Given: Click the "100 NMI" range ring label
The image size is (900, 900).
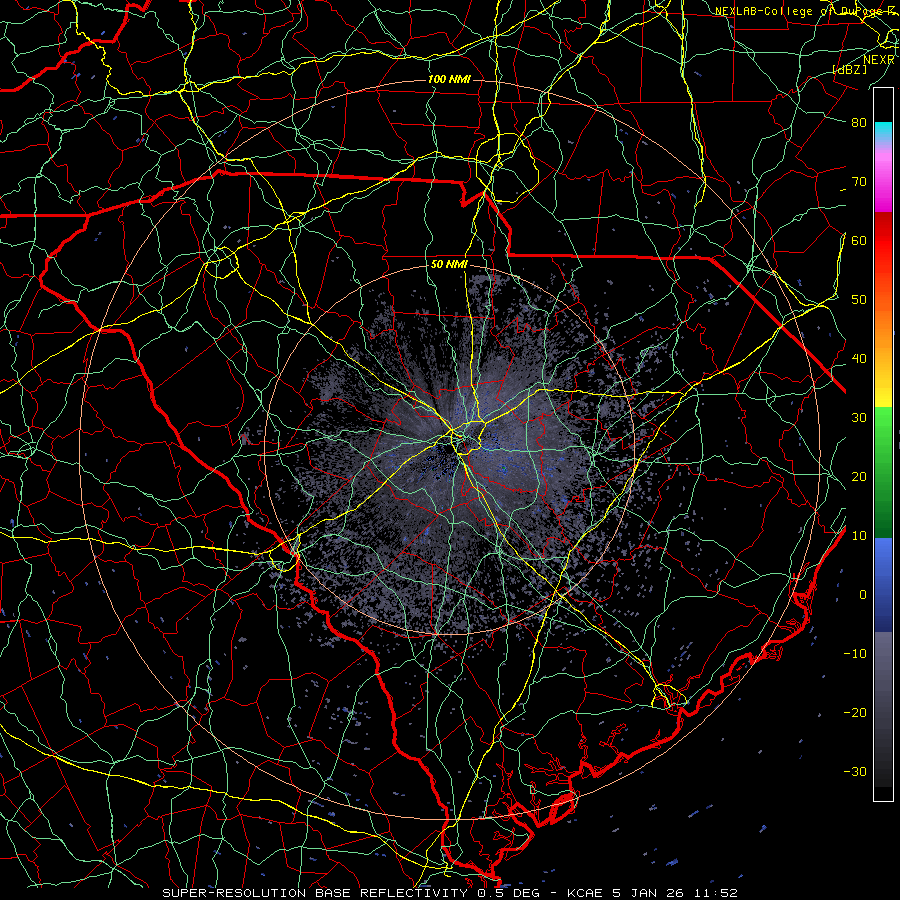Looking at the screenshot, I should tap(449, 79).
